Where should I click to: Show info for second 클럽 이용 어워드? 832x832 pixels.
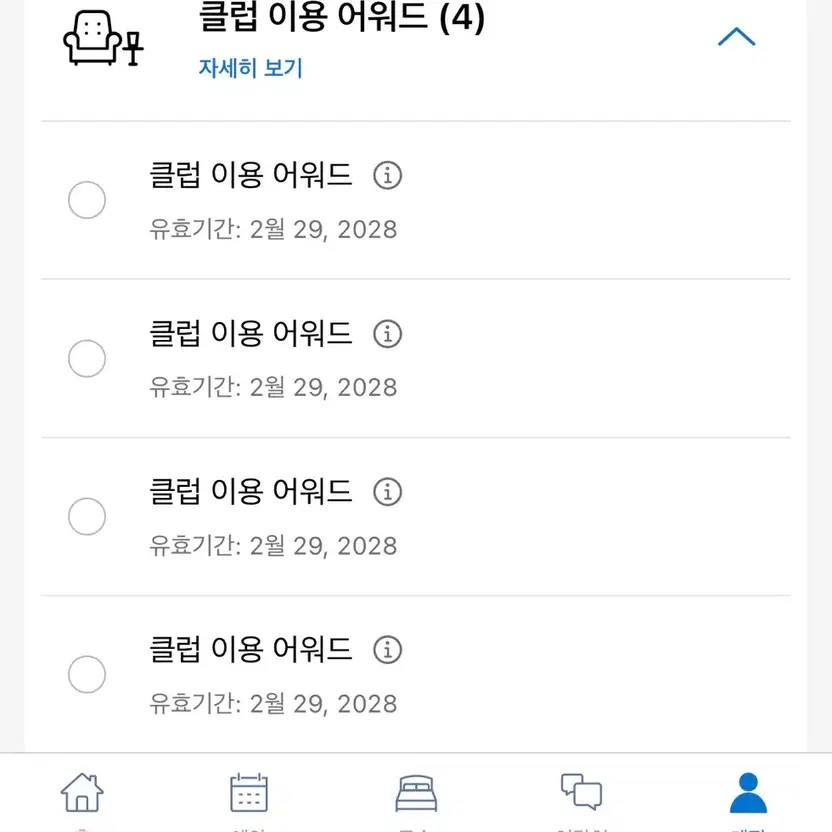[x=387, y=334]
